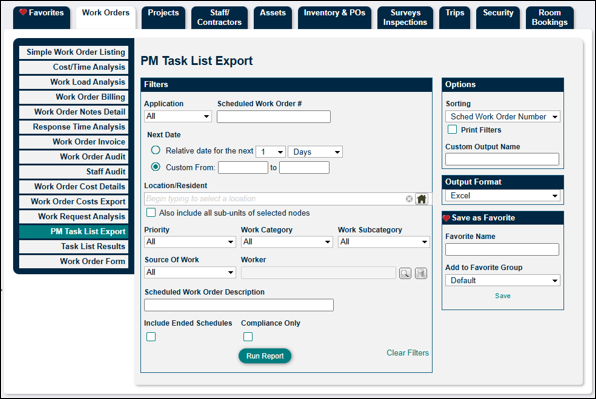Clear the Location/Resident field with x icon
Screen dimensions: 596x399
409,199
